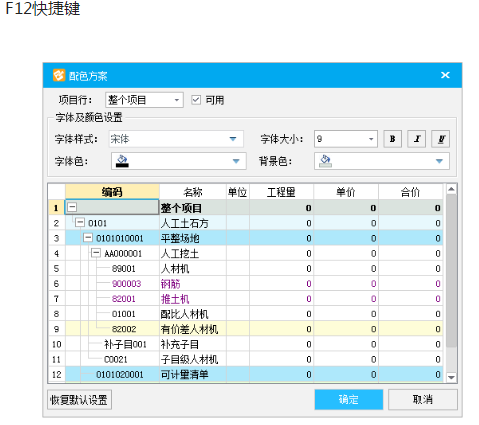This screenshot has width=479, height=425.
Task: Collapse the 0101010001 tree node
Action: 88,238
